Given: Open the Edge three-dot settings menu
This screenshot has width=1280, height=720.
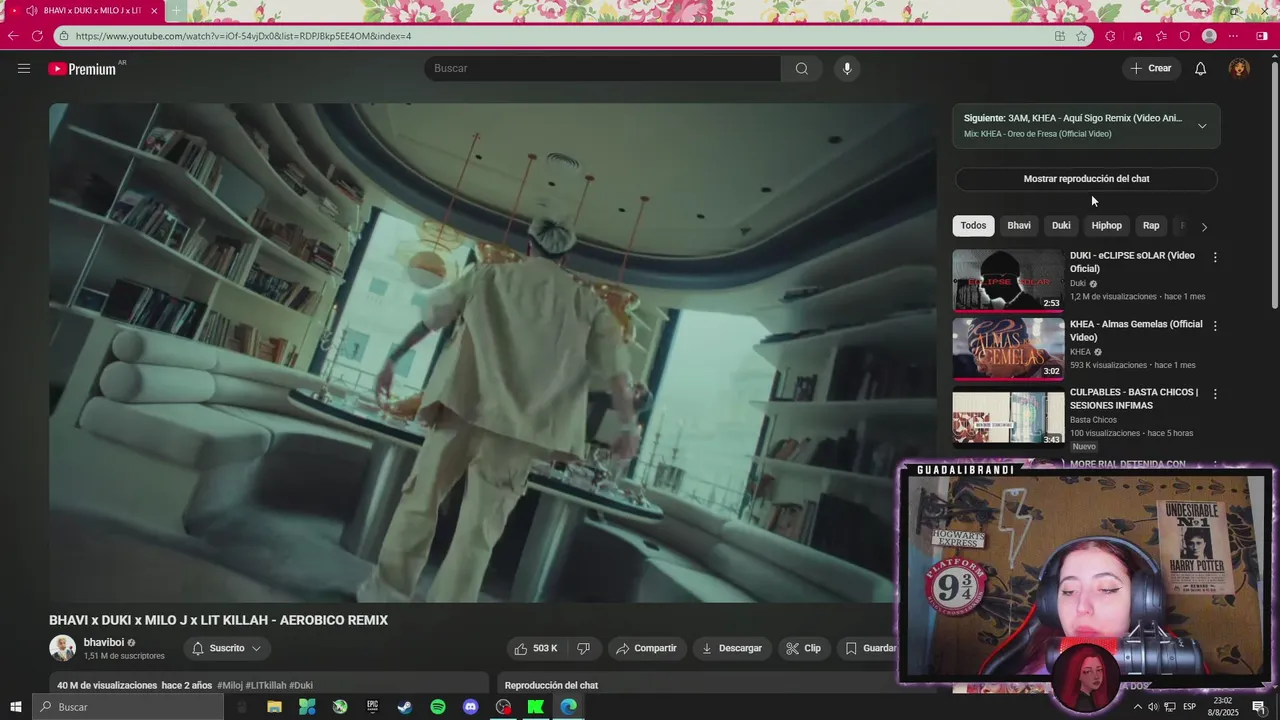Looking at the screenshot, I should click(x=1234, y=36).
